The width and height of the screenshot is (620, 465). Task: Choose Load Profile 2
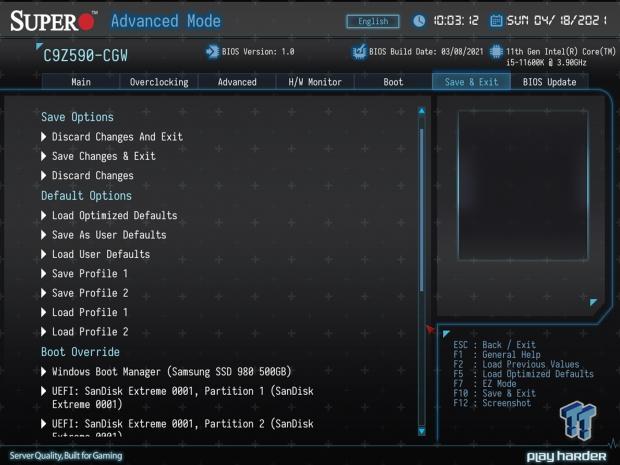[85, 332]
